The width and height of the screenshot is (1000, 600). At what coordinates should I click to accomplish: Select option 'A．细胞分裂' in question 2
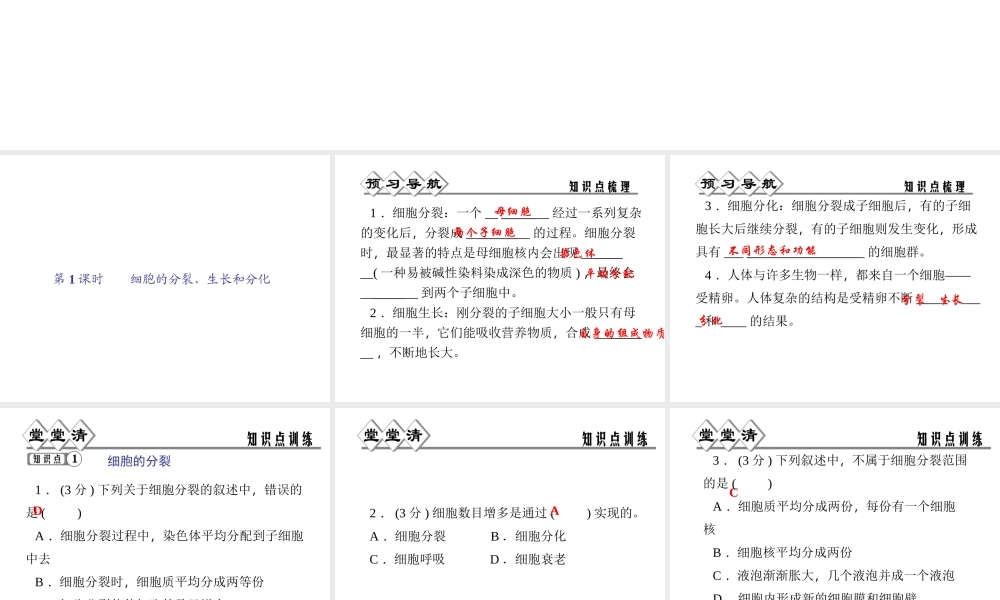(x=407, y=536)
